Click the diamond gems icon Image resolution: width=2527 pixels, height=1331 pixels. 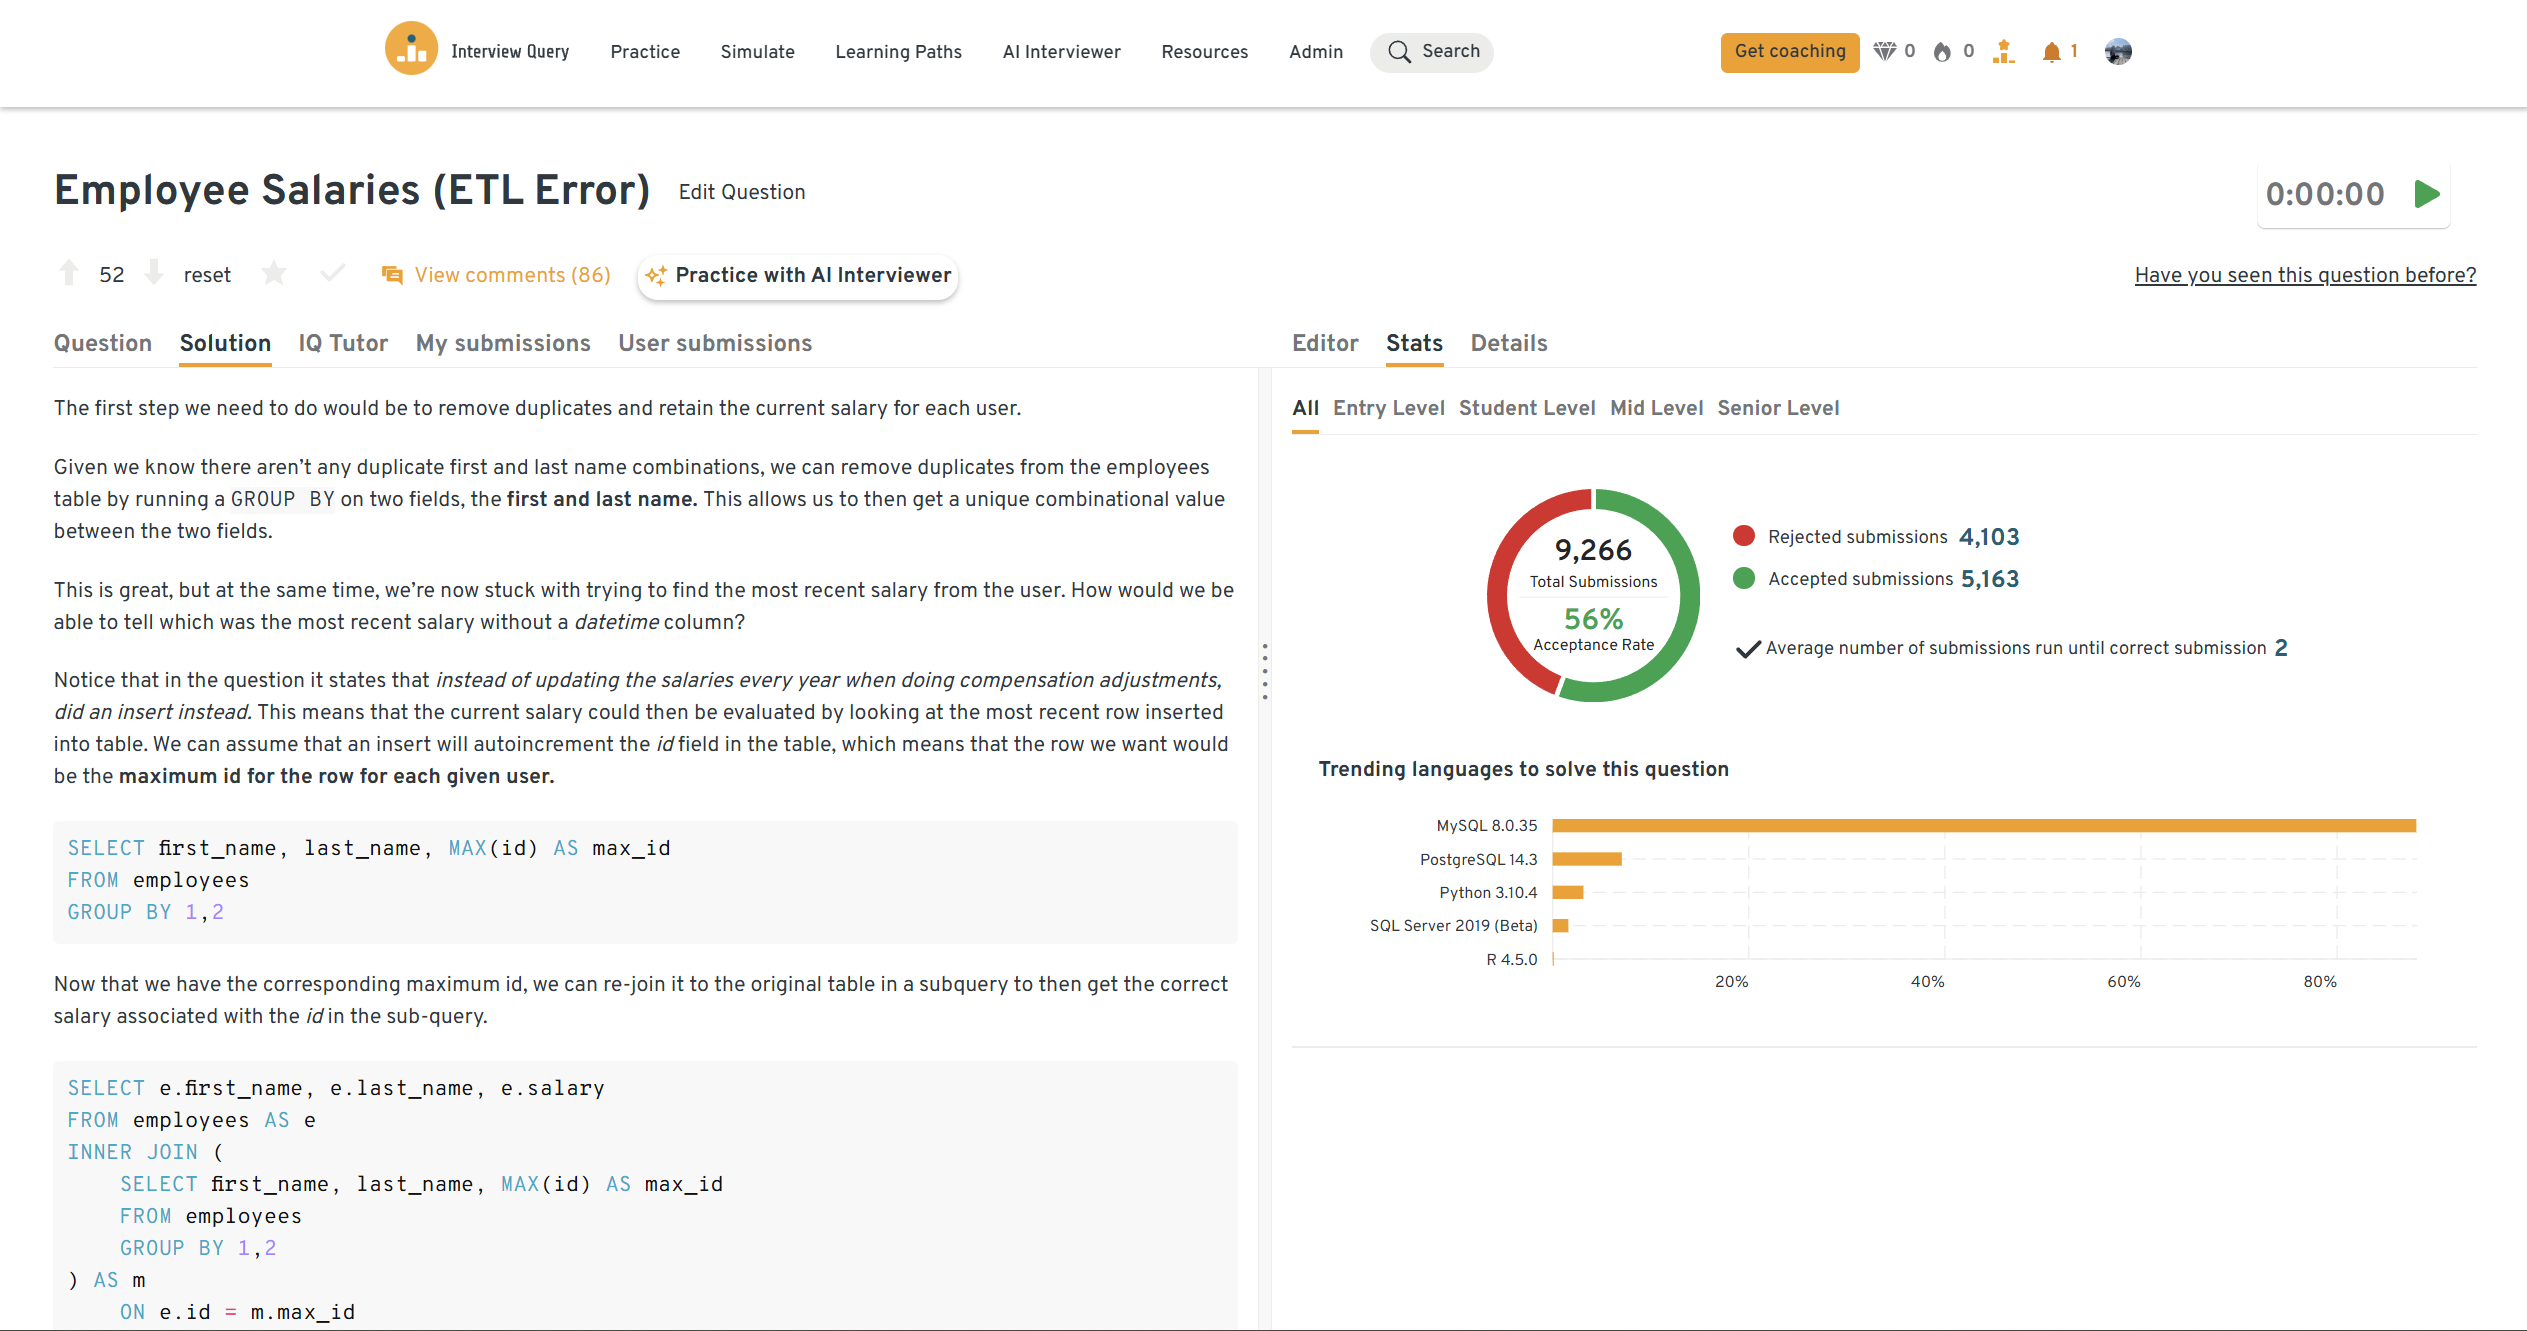(1884, 52)
